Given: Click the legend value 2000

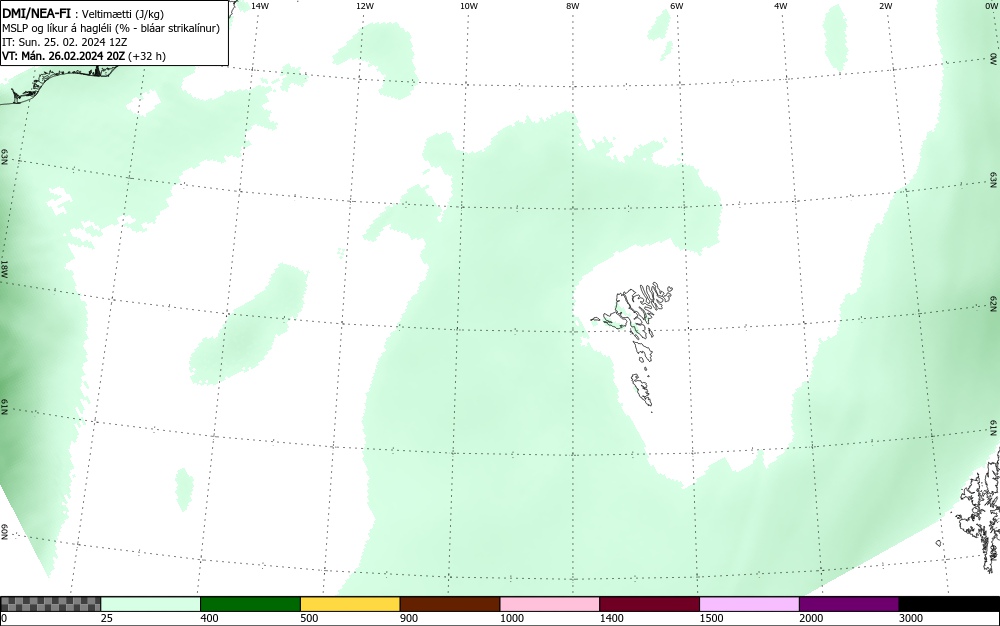Looking at the screenshot, I should click(x=811, y=618).
